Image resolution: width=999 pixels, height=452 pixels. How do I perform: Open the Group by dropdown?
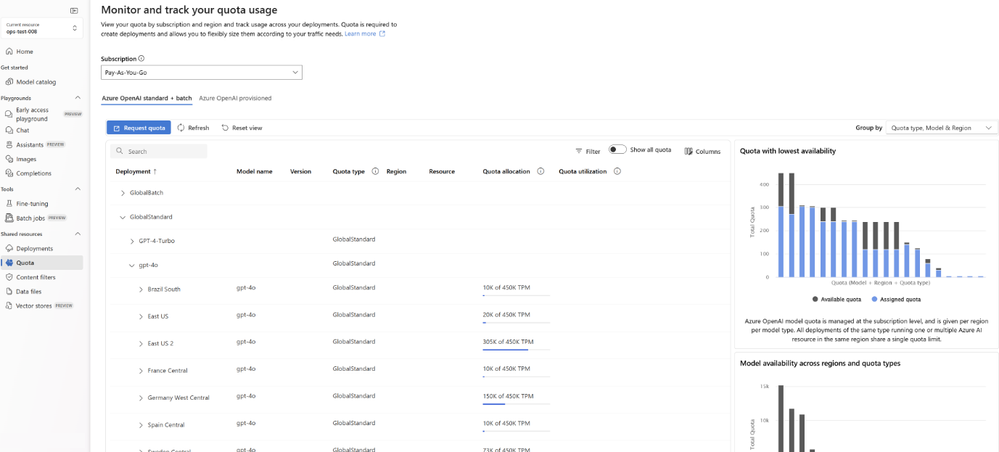click(942, 128)
